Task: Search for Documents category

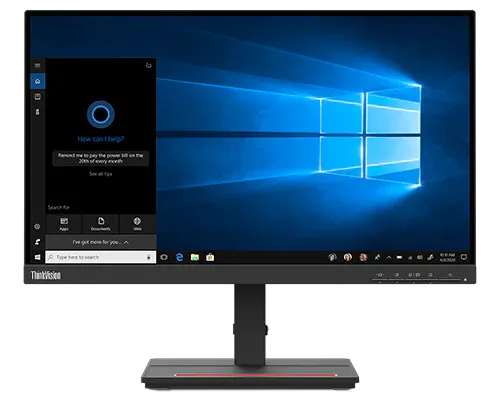Action: [101, 224]
